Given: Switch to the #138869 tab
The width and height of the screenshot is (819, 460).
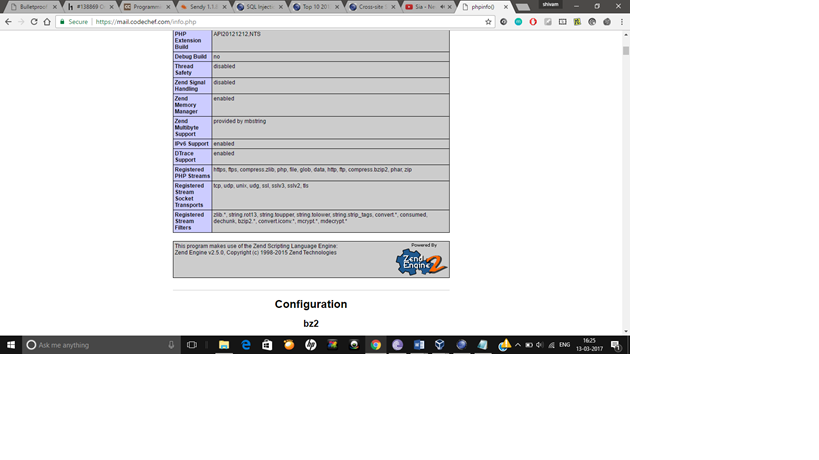Looking at the screenshot, I should pyautogui.click(x=90, y=7).
